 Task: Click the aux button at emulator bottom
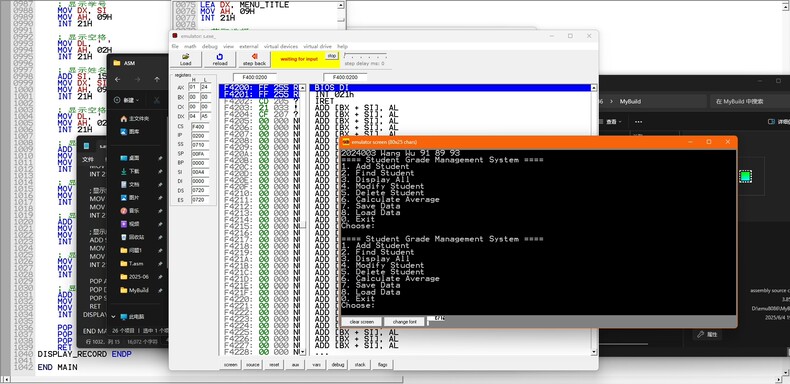(x=295, y=364)
